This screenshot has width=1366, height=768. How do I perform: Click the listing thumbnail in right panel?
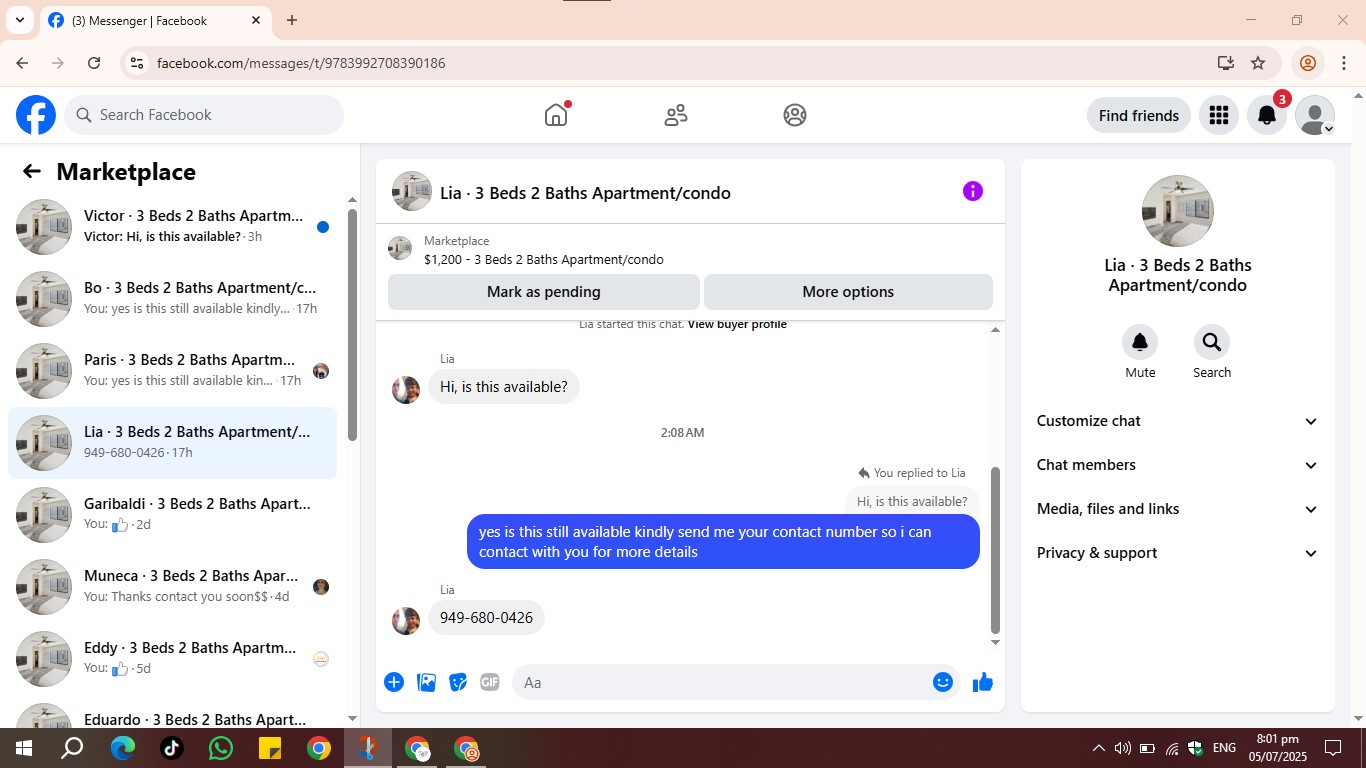coord(1178,211)
